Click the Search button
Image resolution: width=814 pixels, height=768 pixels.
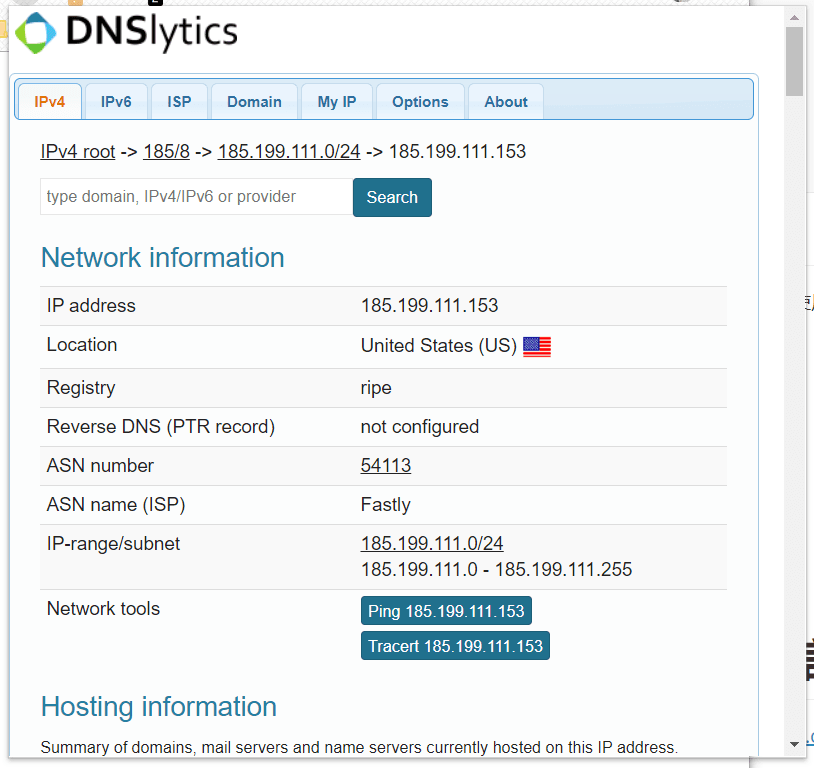point(392,197)
